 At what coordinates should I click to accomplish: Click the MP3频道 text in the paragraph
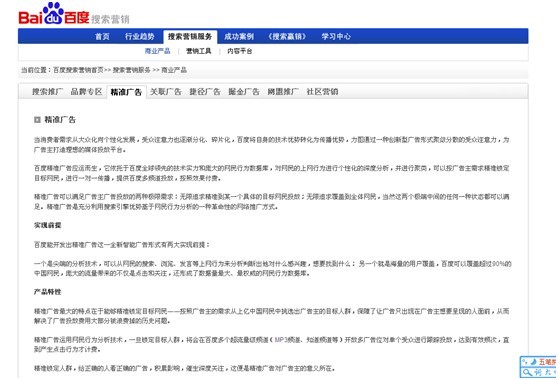click(x=288, y=340)
